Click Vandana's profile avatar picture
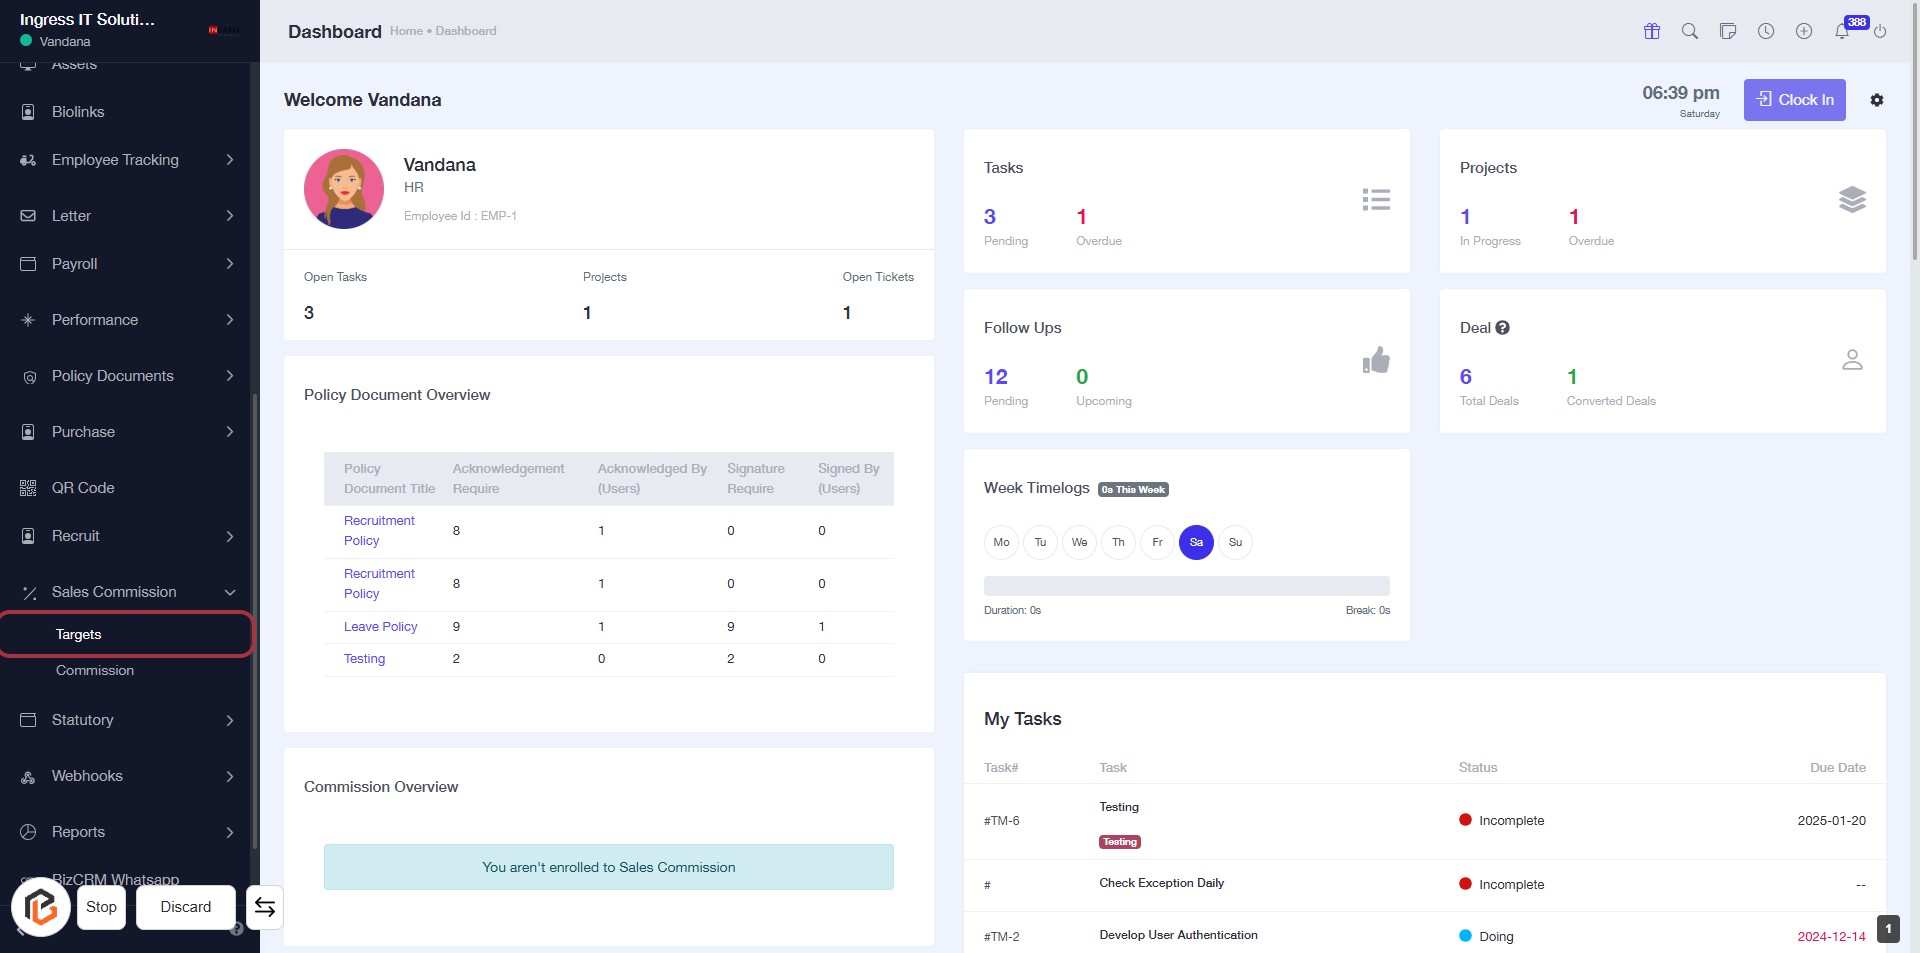Image resolution: width=1920 pixels, height=953 pixels. click(x=344, y=189)
